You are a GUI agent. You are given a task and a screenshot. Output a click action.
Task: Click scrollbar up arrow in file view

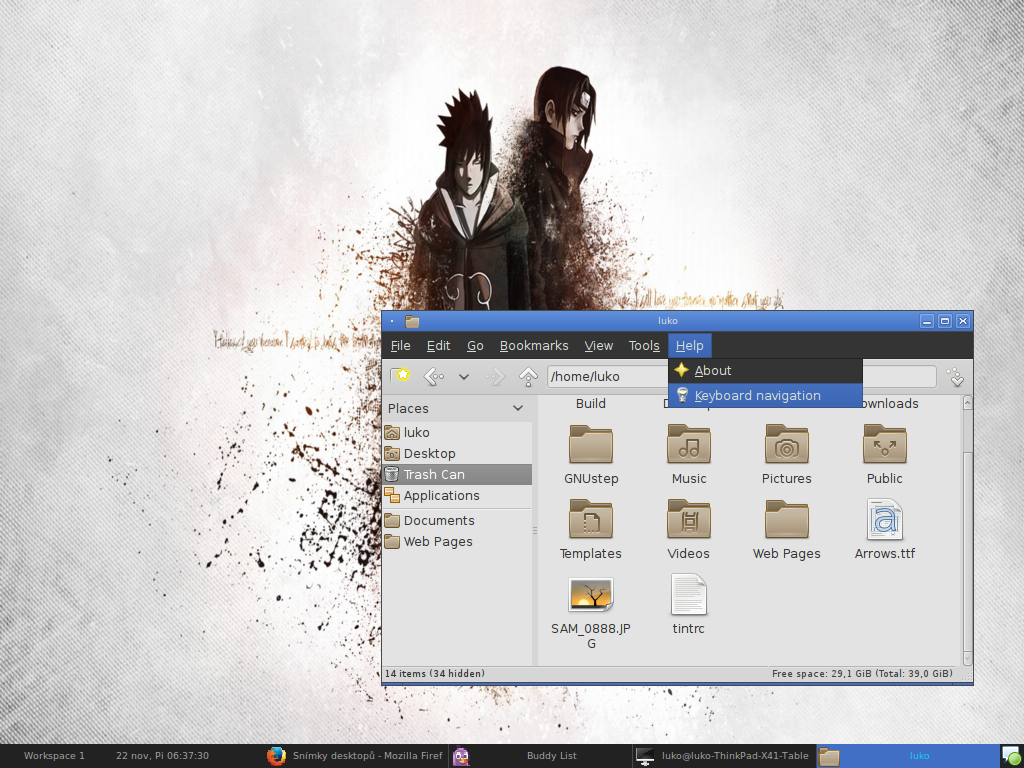pos(967,402)
